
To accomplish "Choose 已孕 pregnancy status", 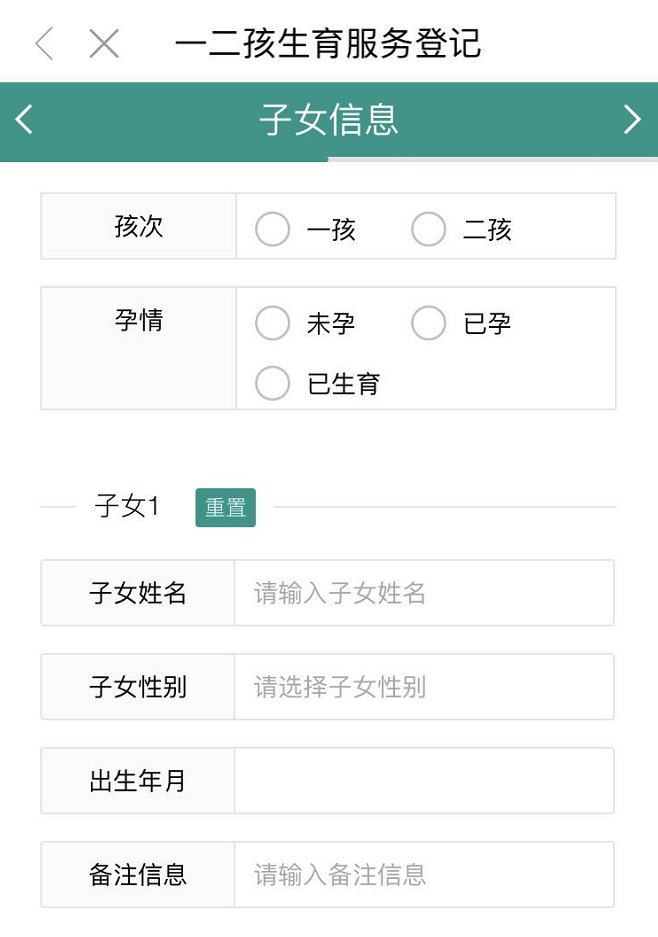I will point(429,323).
